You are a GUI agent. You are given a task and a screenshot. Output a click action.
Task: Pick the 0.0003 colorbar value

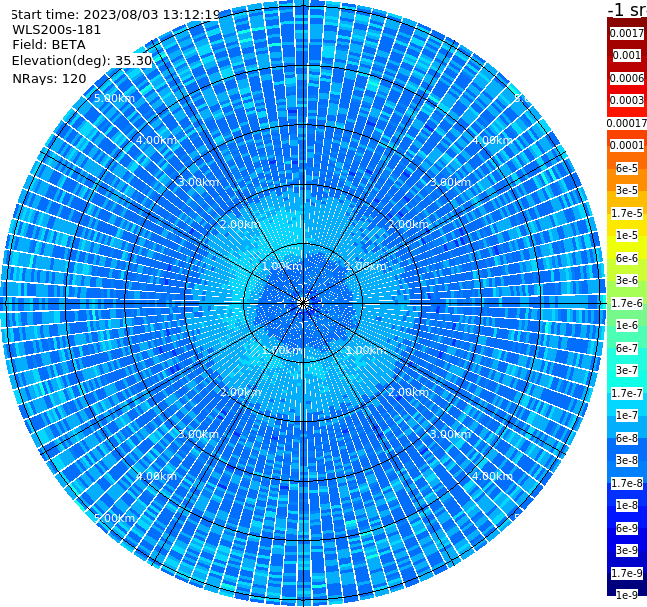[627, 100]
